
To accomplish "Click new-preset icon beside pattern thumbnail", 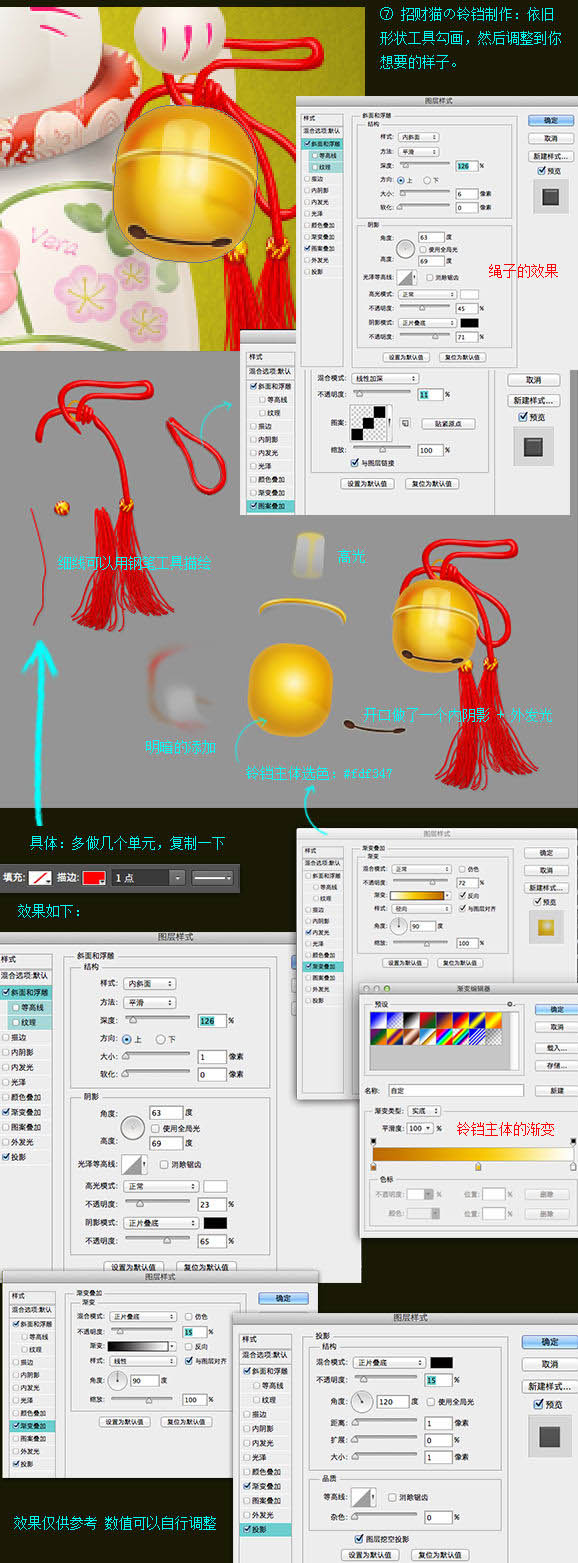I will (x=406, y=424).
